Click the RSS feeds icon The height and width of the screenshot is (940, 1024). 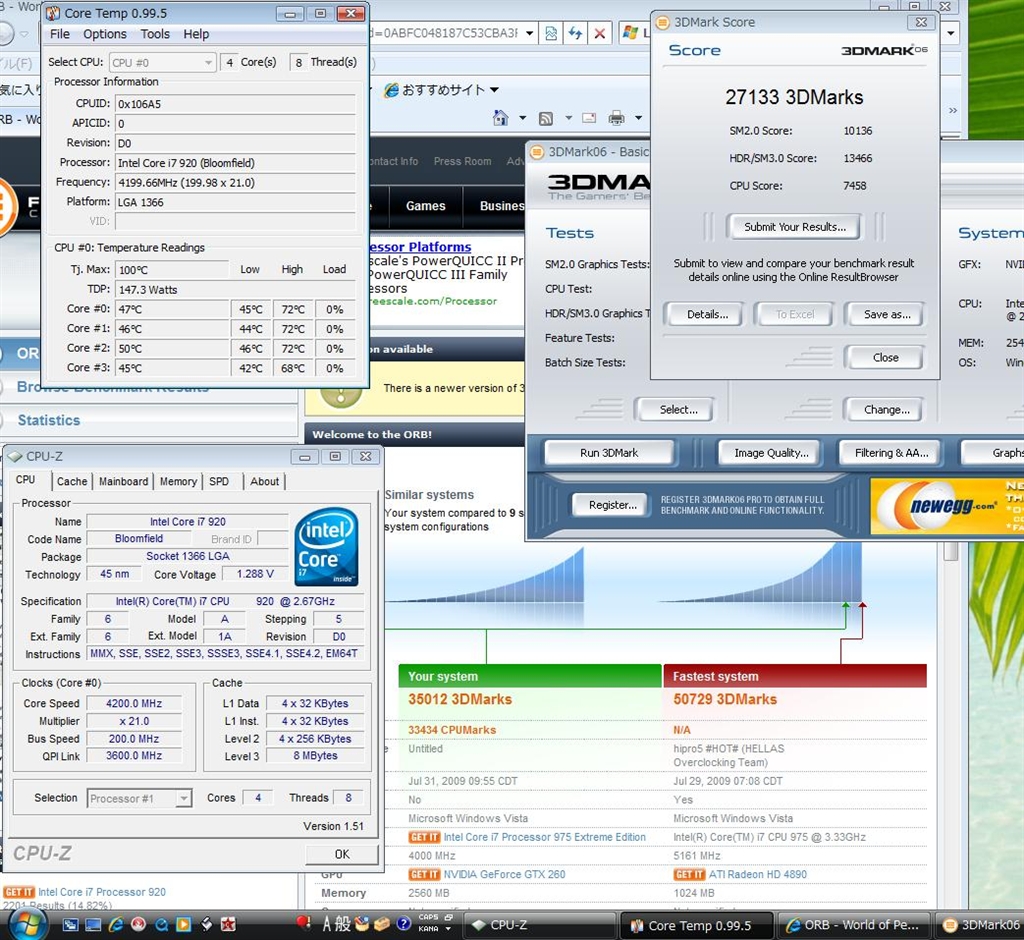coord(546,118)
